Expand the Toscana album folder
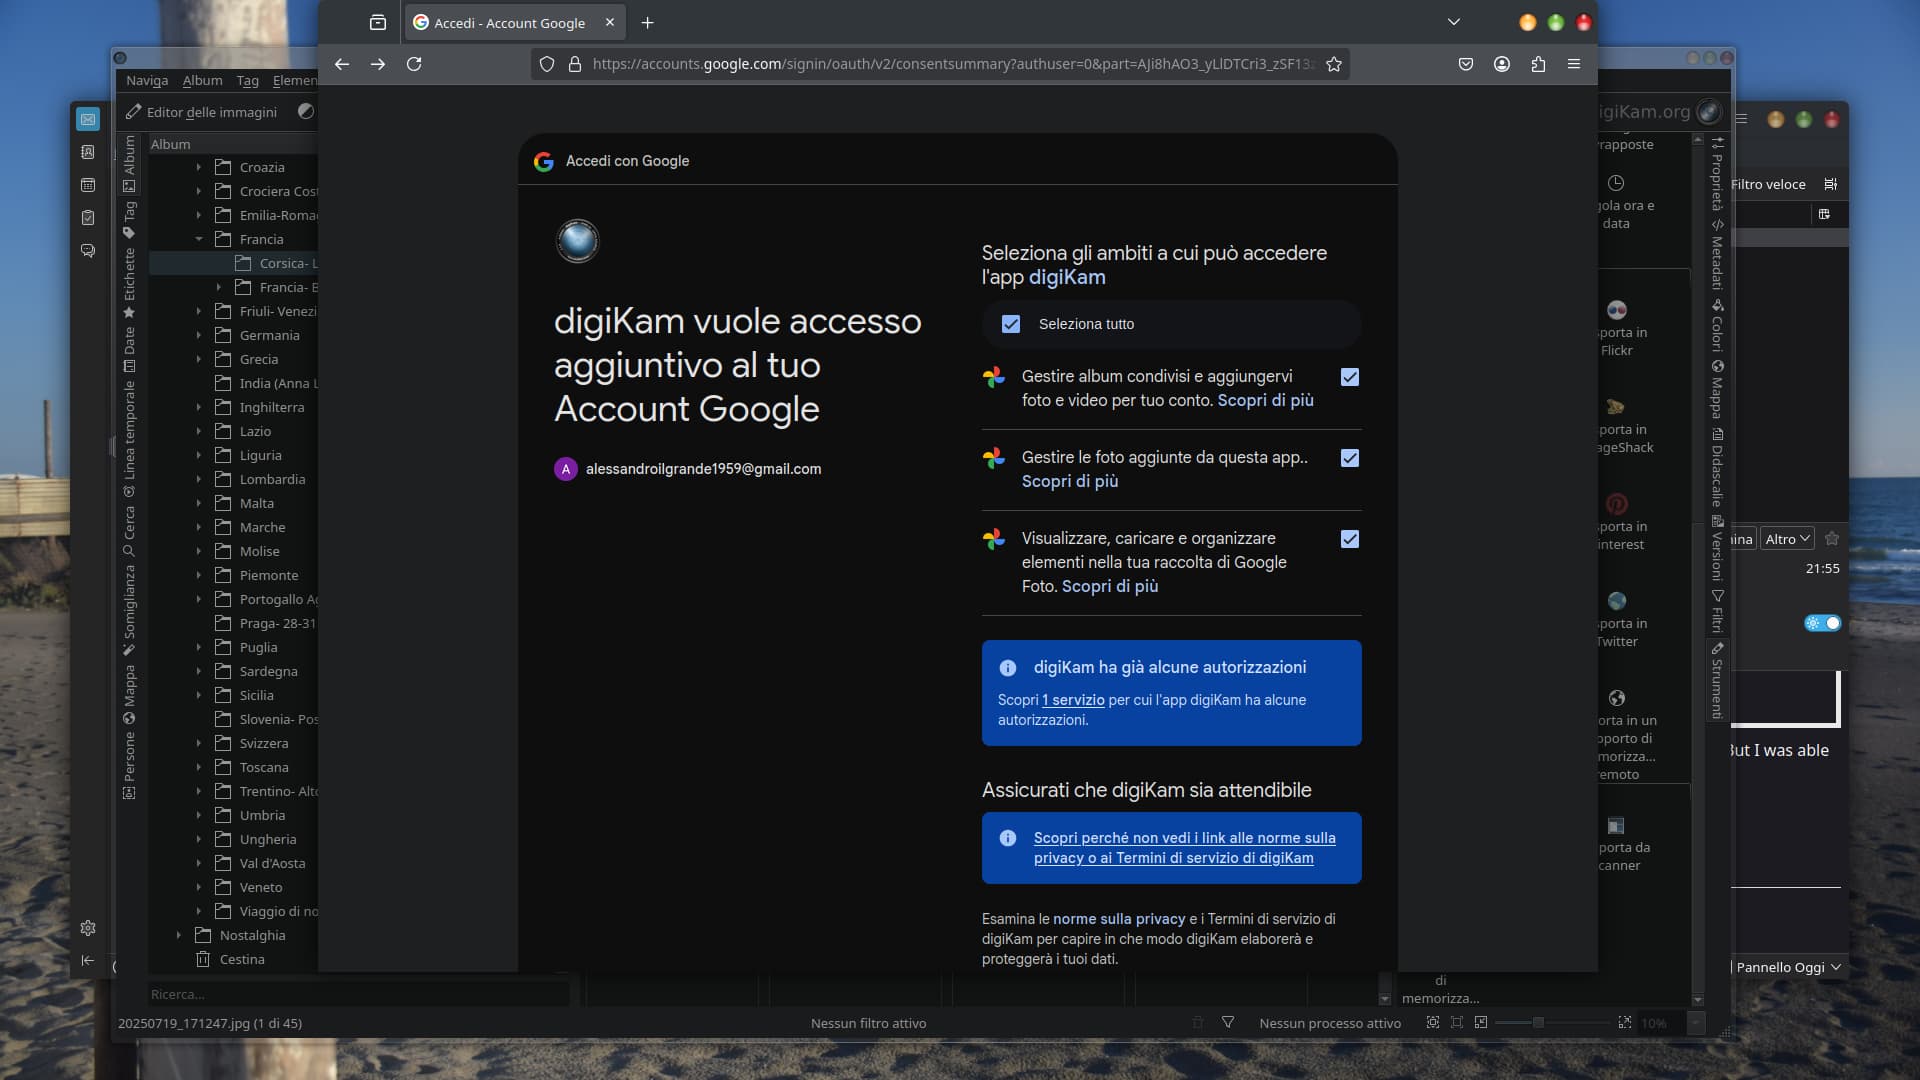 click(199, 767)
